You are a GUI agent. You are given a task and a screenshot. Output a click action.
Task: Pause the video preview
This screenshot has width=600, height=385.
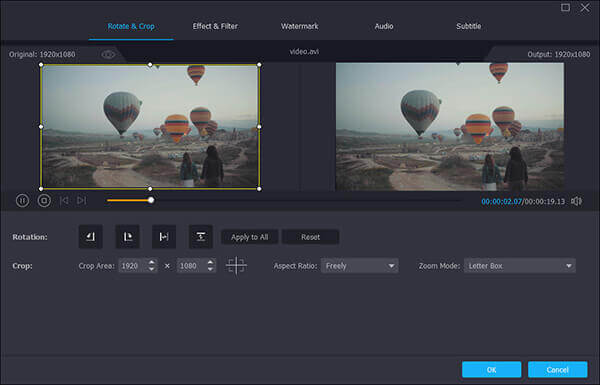point(22,201)
